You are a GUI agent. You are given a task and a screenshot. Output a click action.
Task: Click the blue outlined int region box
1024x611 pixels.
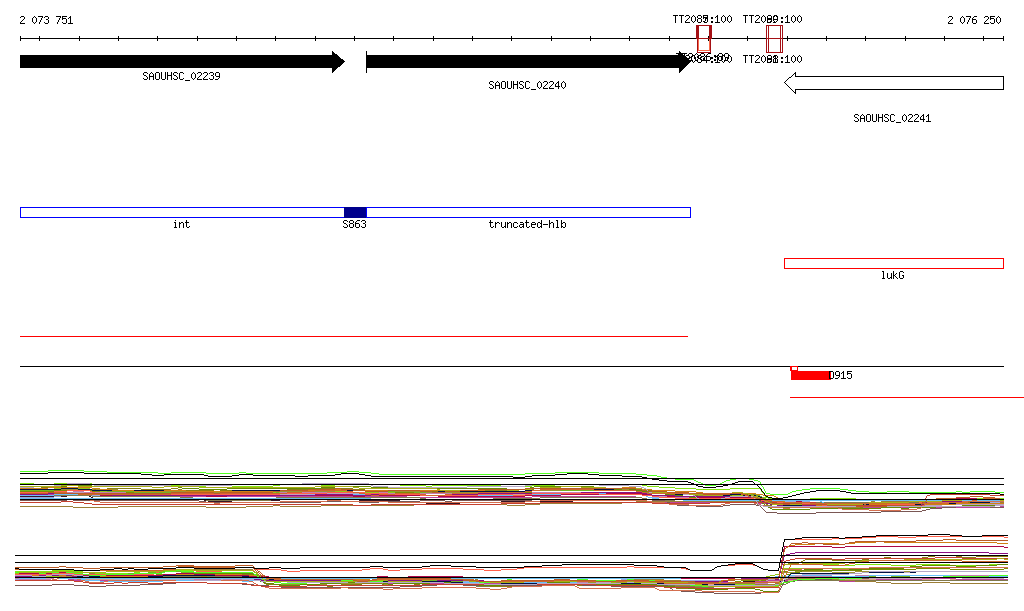[181, 212]
